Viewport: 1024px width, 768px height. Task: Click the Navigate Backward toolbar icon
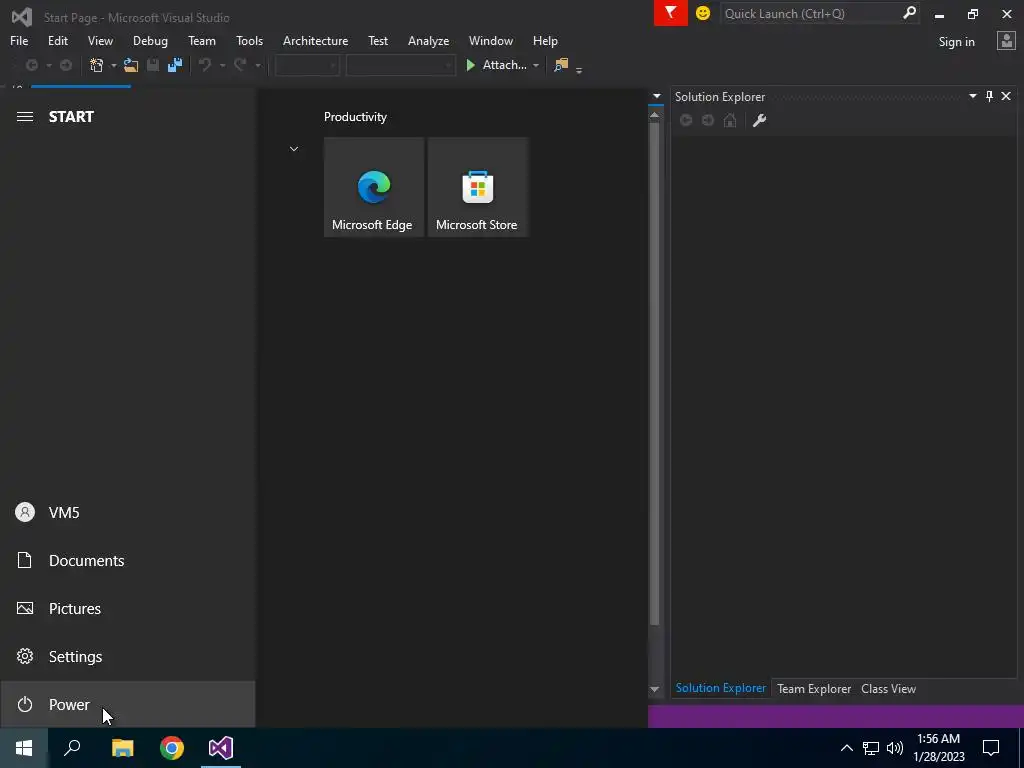click(31, 65)
